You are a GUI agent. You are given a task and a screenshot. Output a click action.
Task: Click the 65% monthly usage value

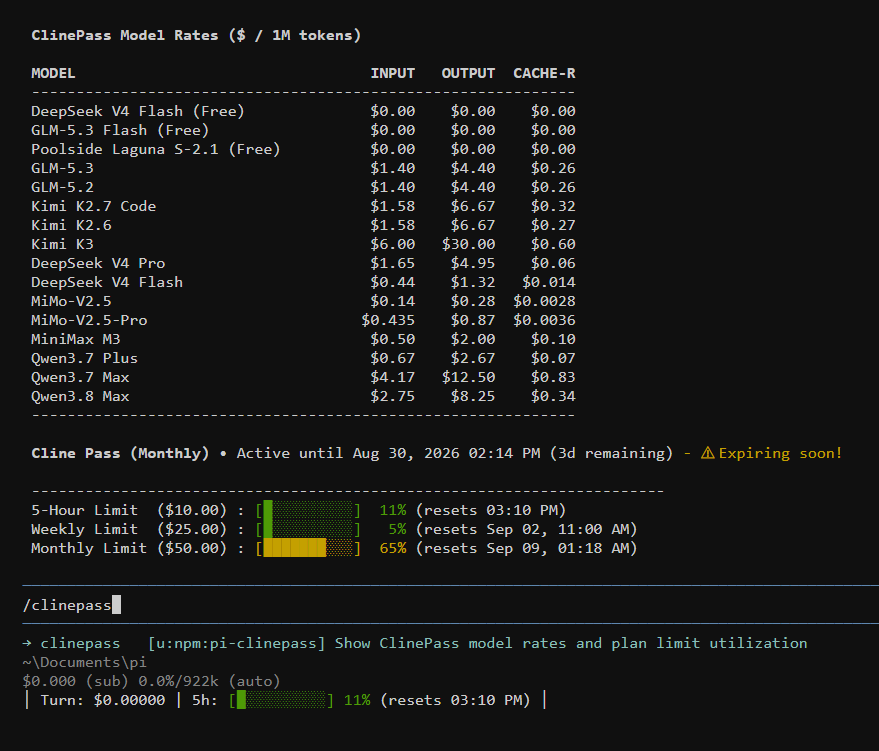[x=392, y=549]
